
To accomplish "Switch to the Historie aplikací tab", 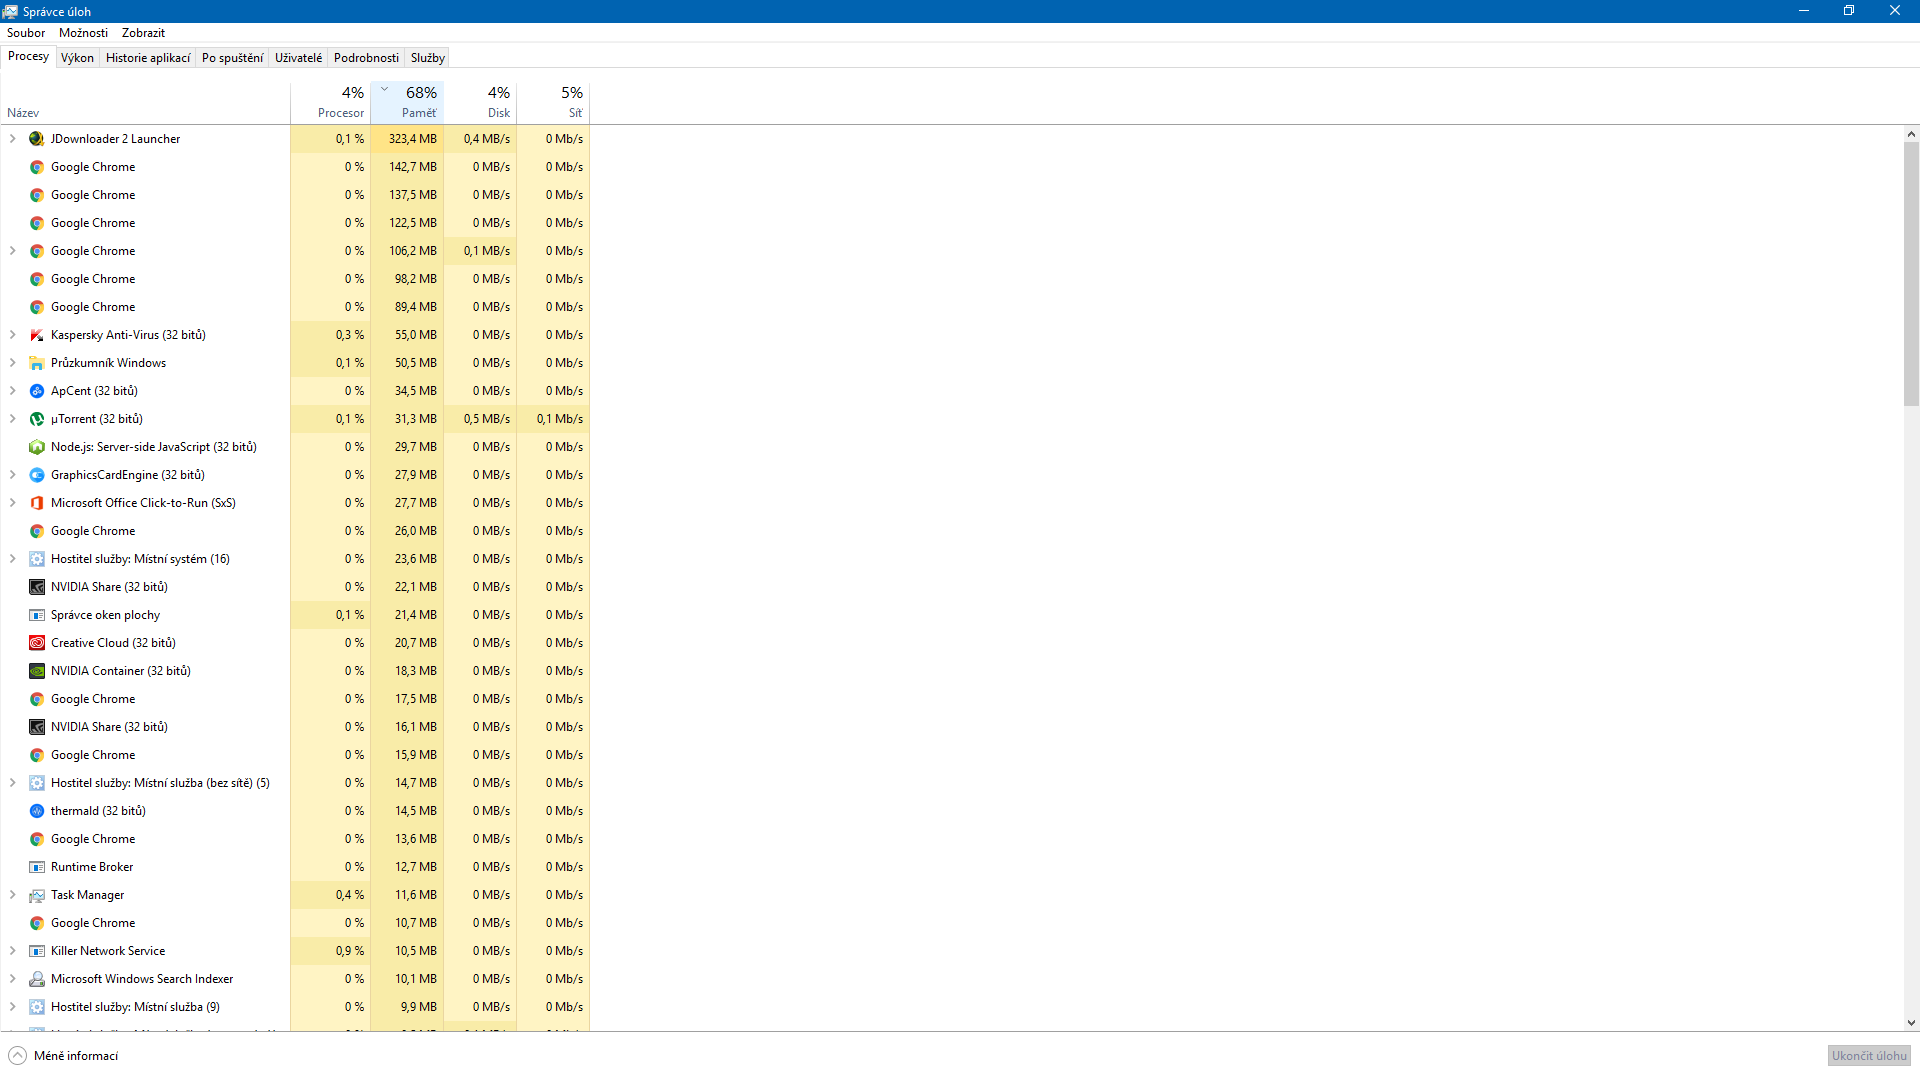I will click(x=148, y=58).
